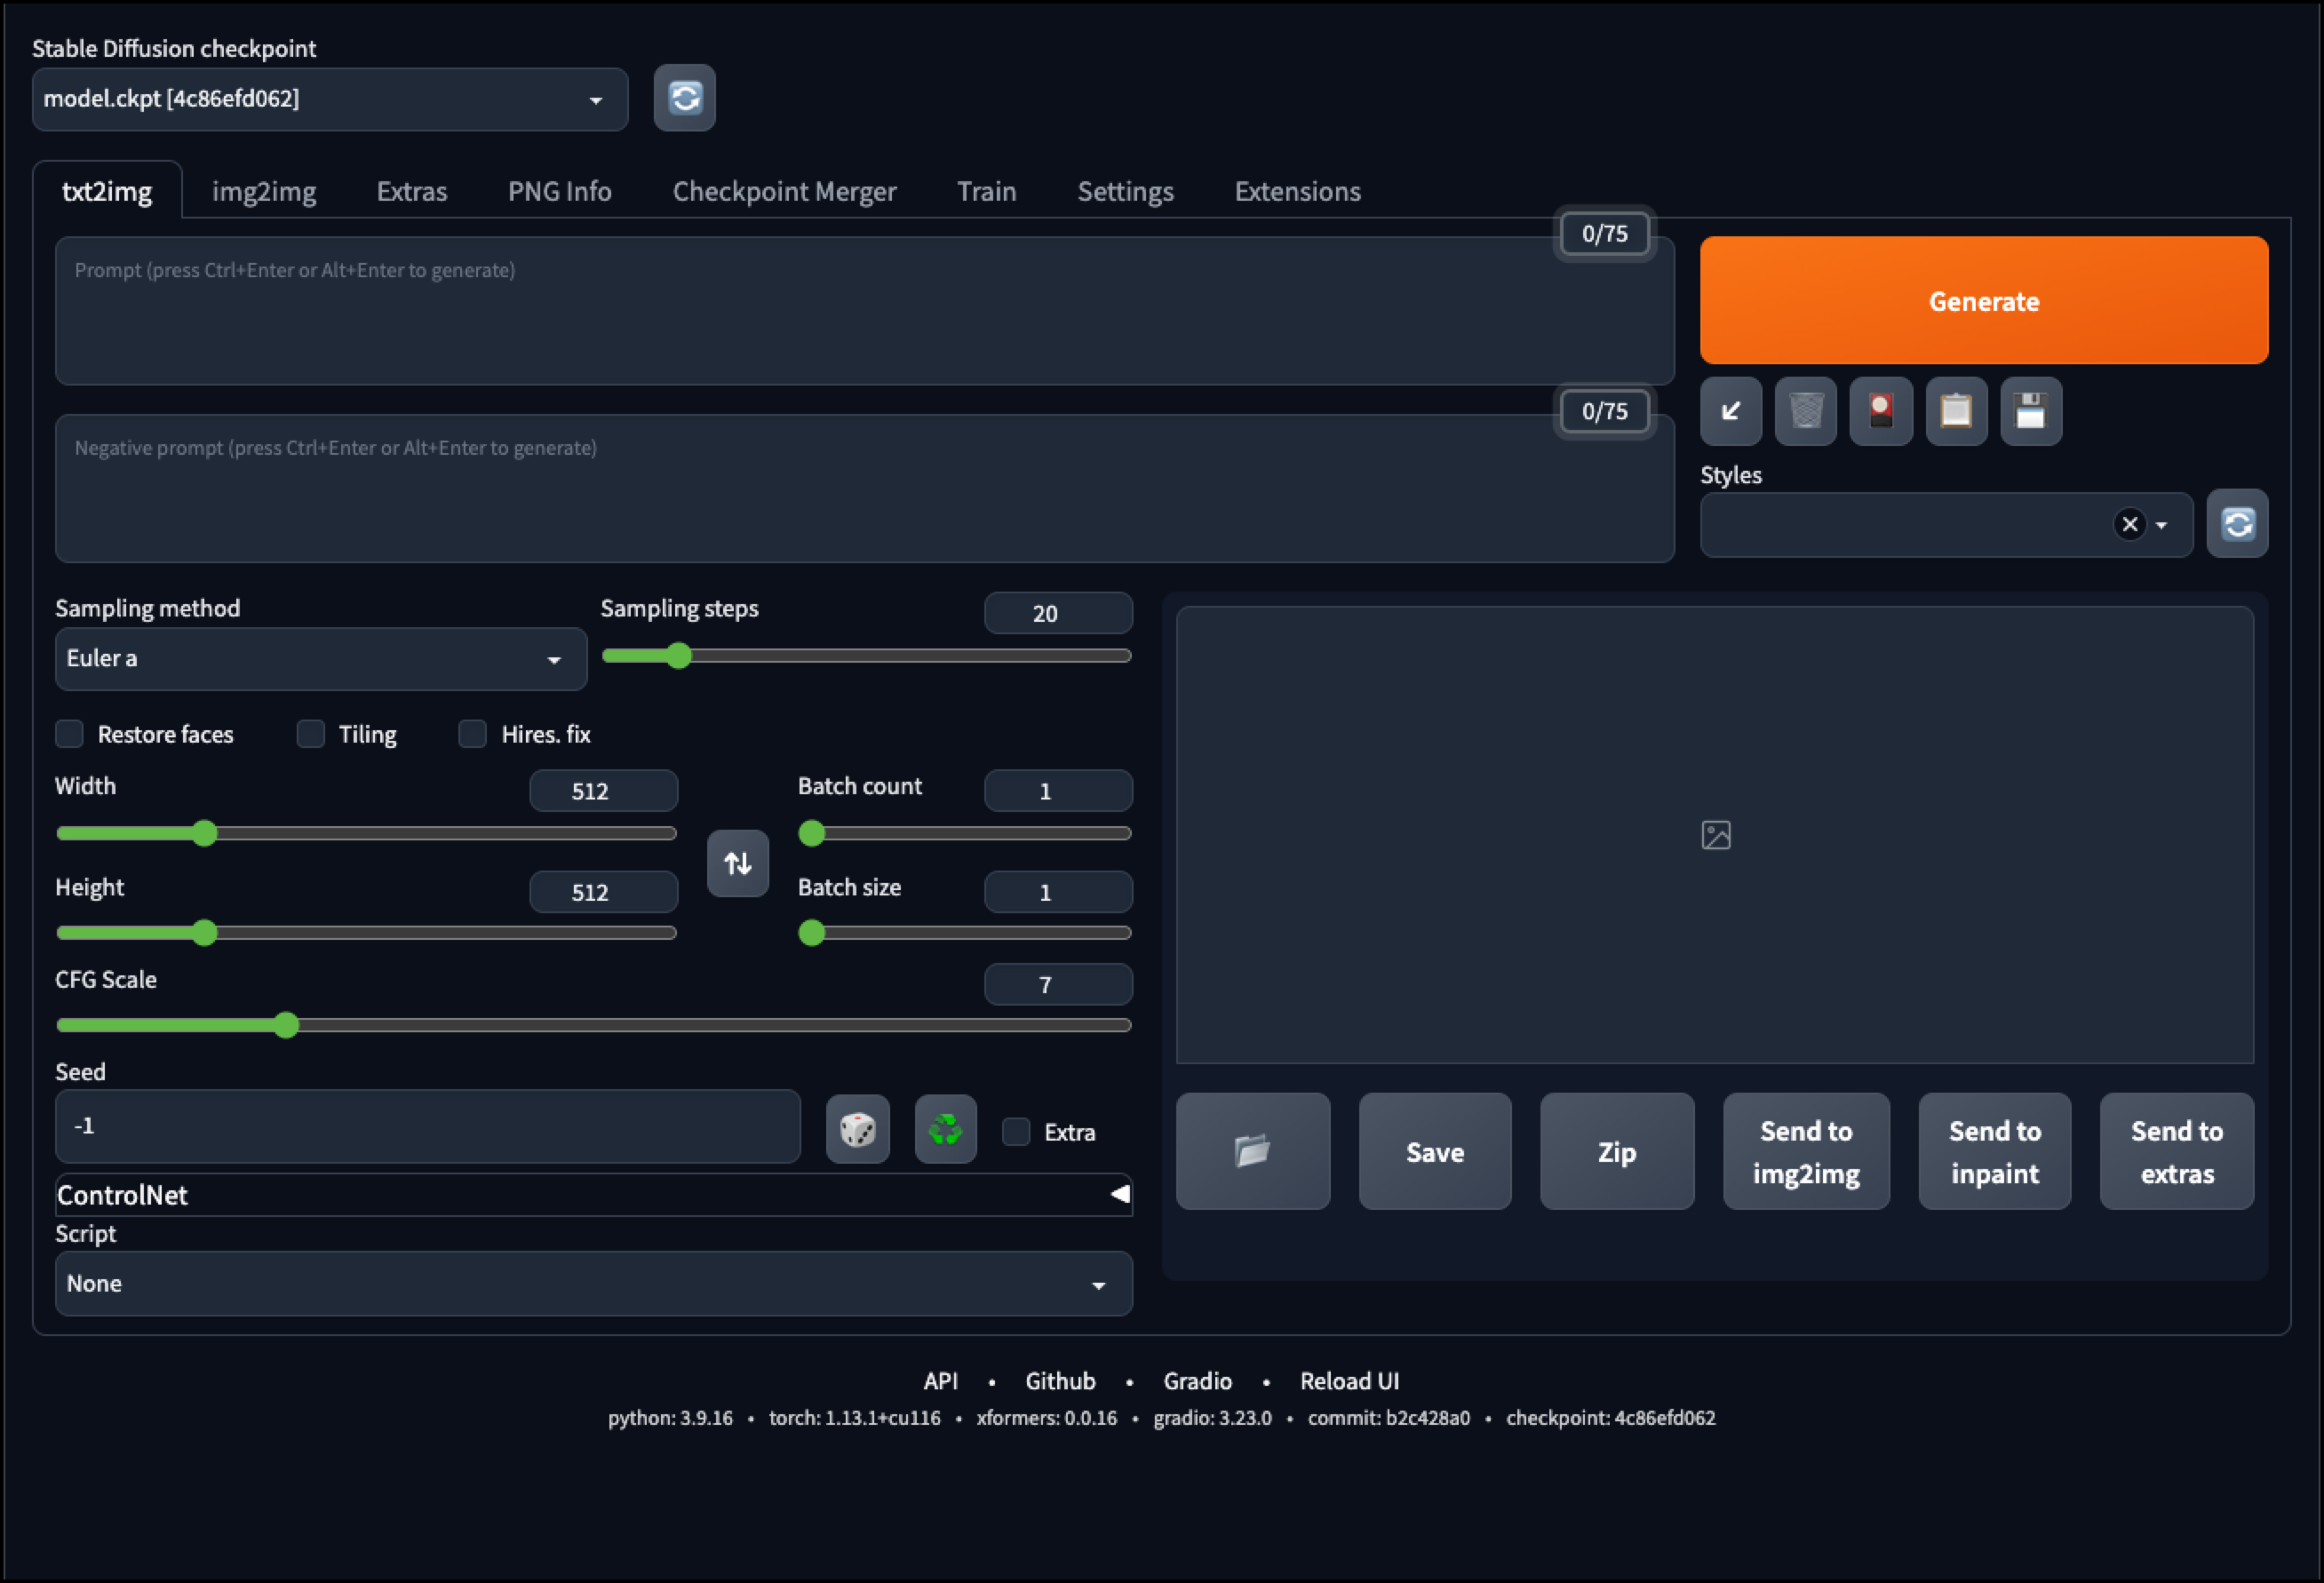Check the Hires. fix option
This screenshot has width=2324, height=1583.
pos(472,734)
